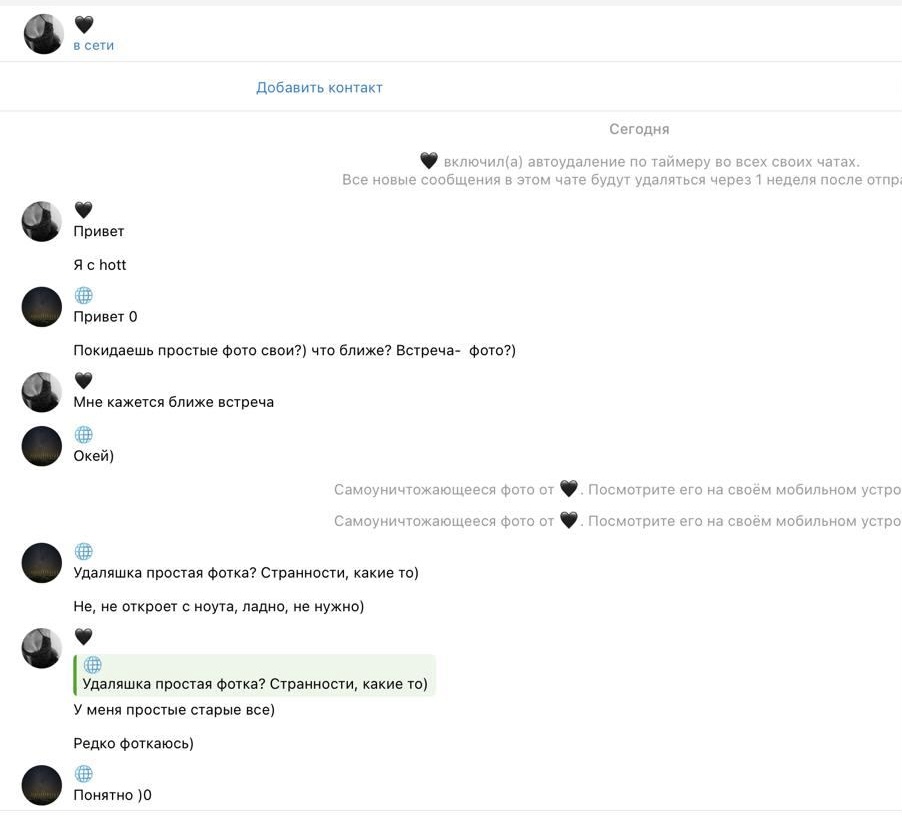Image resolution: width=902 pixels, height=817 pixels.
Task: Click avatar next to "Привет" message
Action: pos(42,221)
